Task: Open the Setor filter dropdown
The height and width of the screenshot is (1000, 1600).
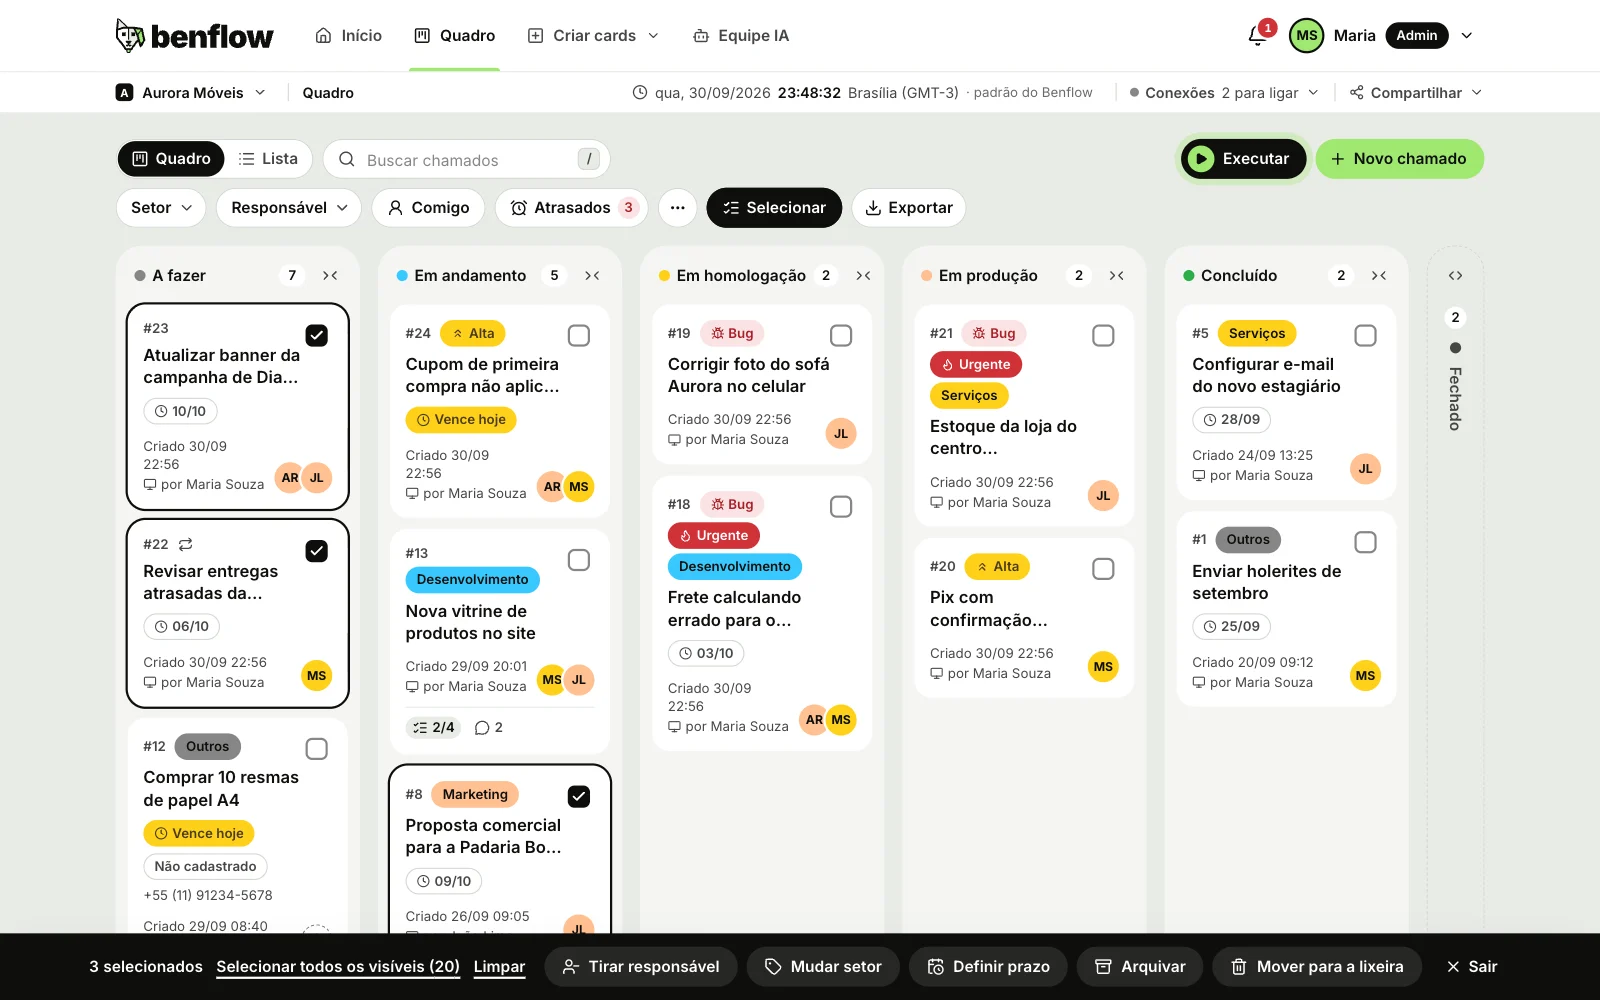Action: point(161,208)
